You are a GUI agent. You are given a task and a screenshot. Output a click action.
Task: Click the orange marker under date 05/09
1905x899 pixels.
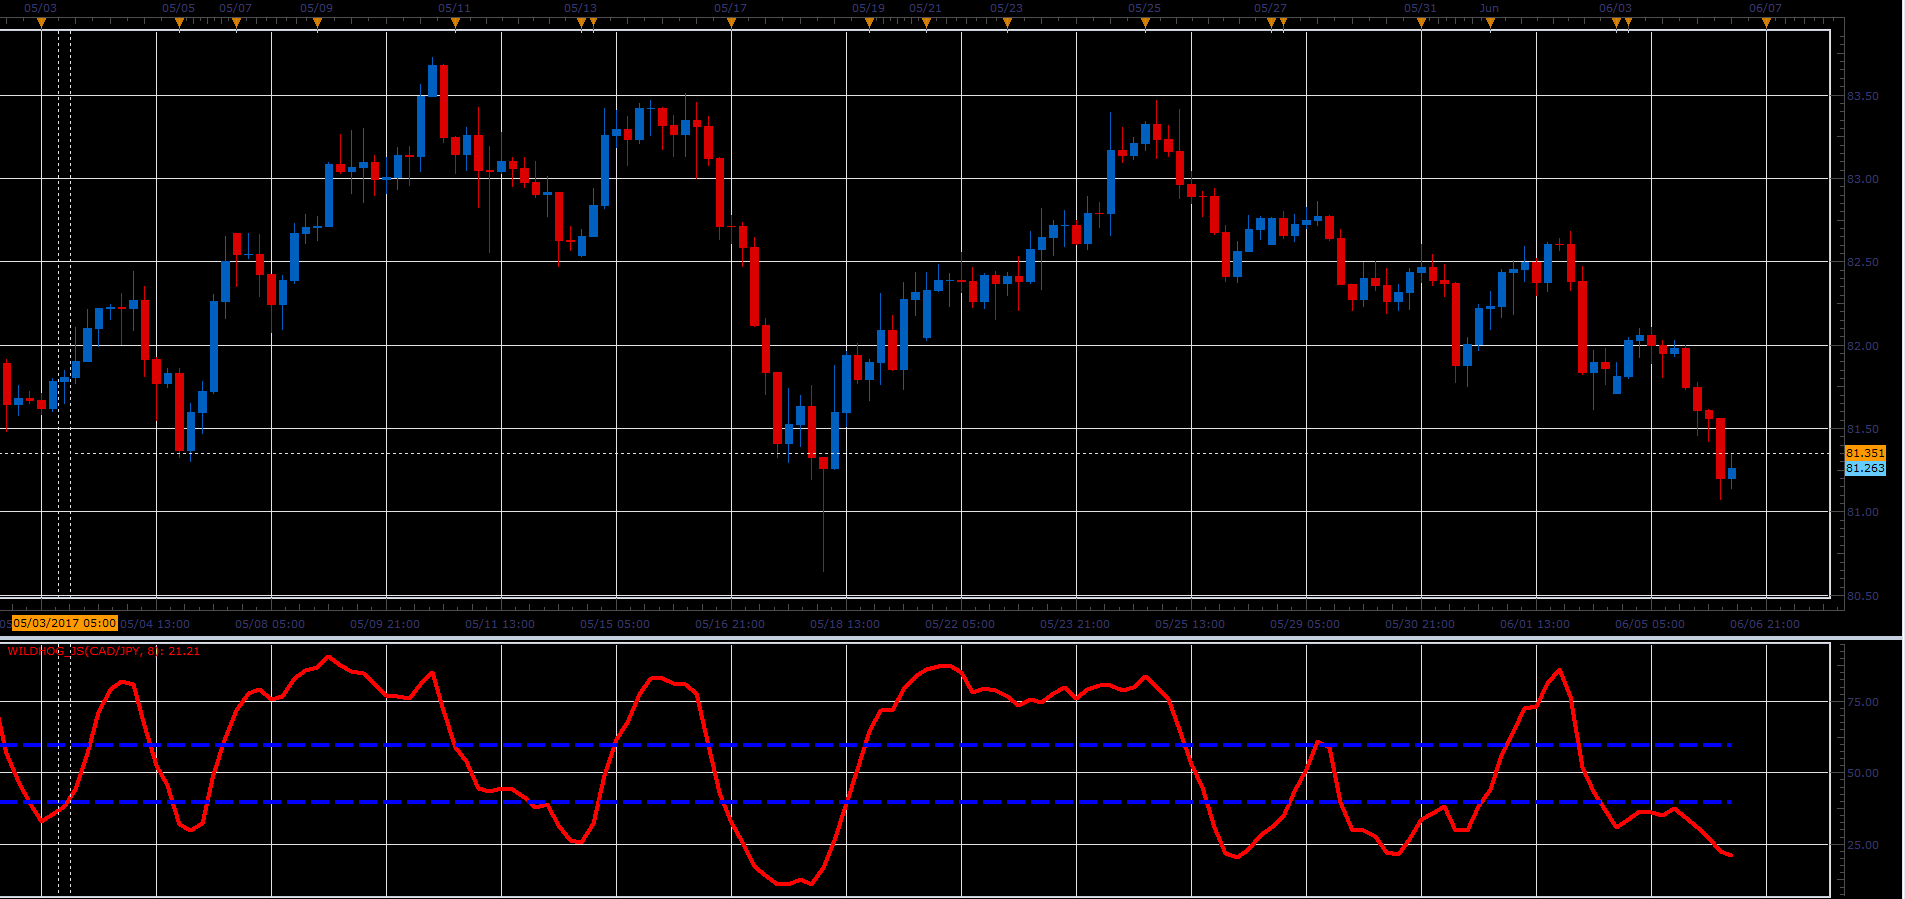[x=317, y=23]
